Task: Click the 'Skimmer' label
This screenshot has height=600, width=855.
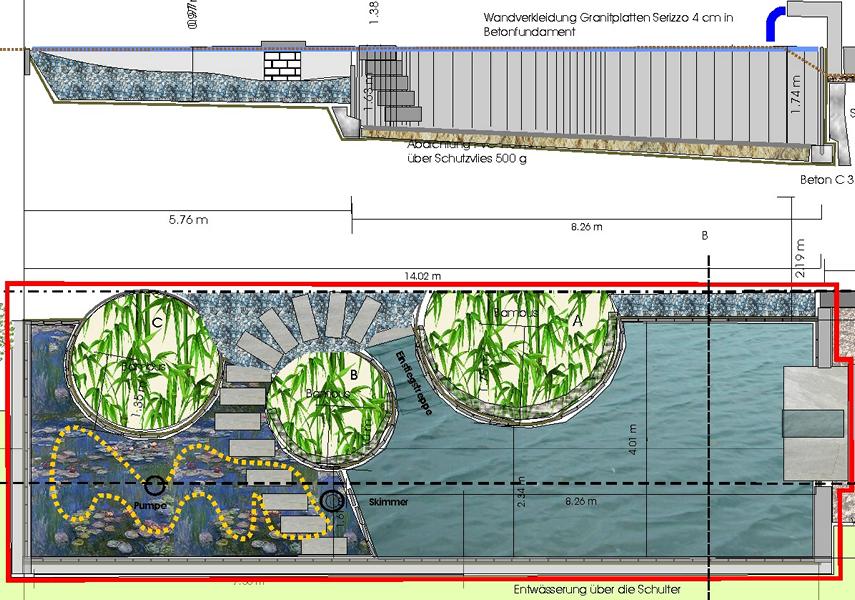Action: click(388, 502)
